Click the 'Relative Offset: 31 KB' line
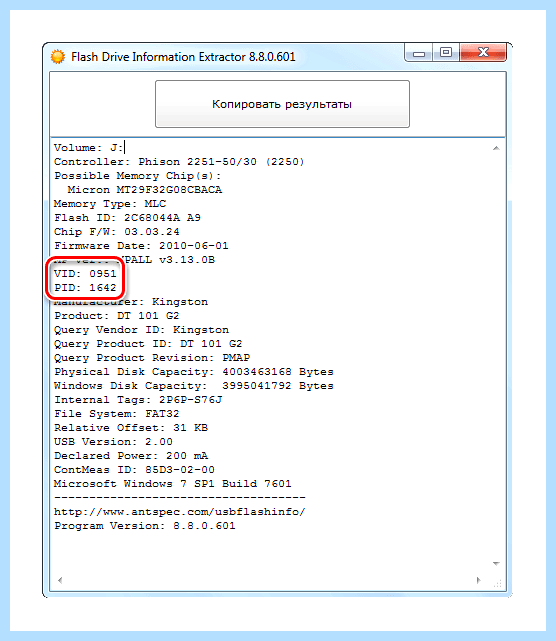Screen dimensions: 556x641 click(x=131, y=428)
